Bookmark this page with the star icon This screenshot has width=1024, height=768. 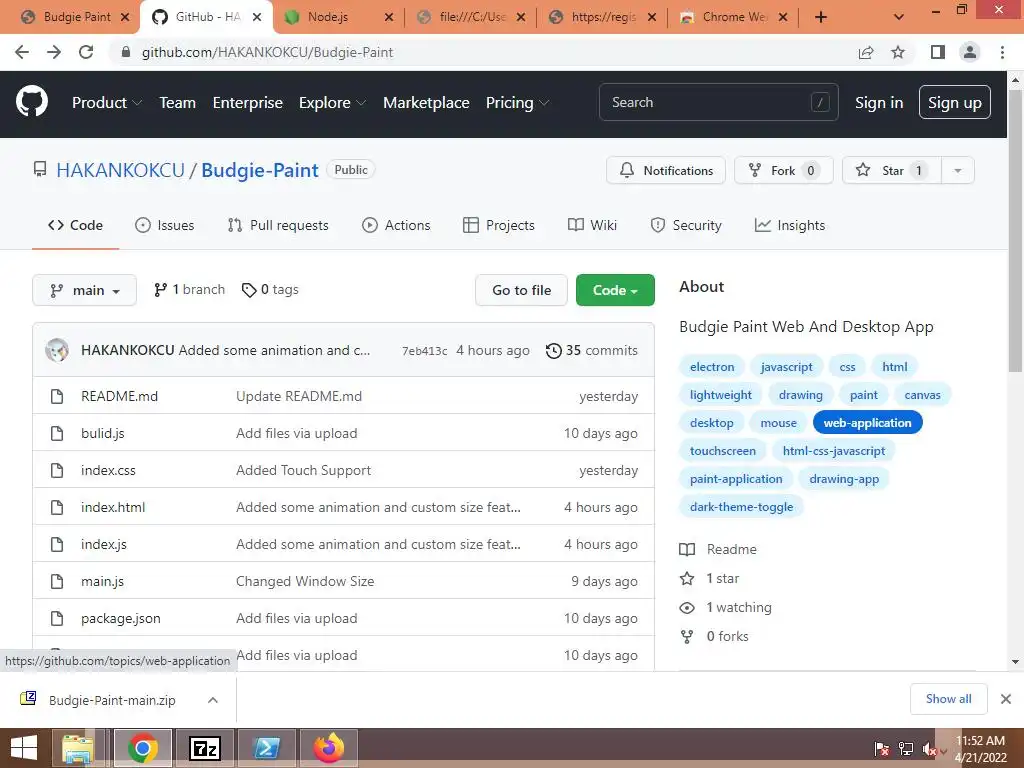(898, 52)
